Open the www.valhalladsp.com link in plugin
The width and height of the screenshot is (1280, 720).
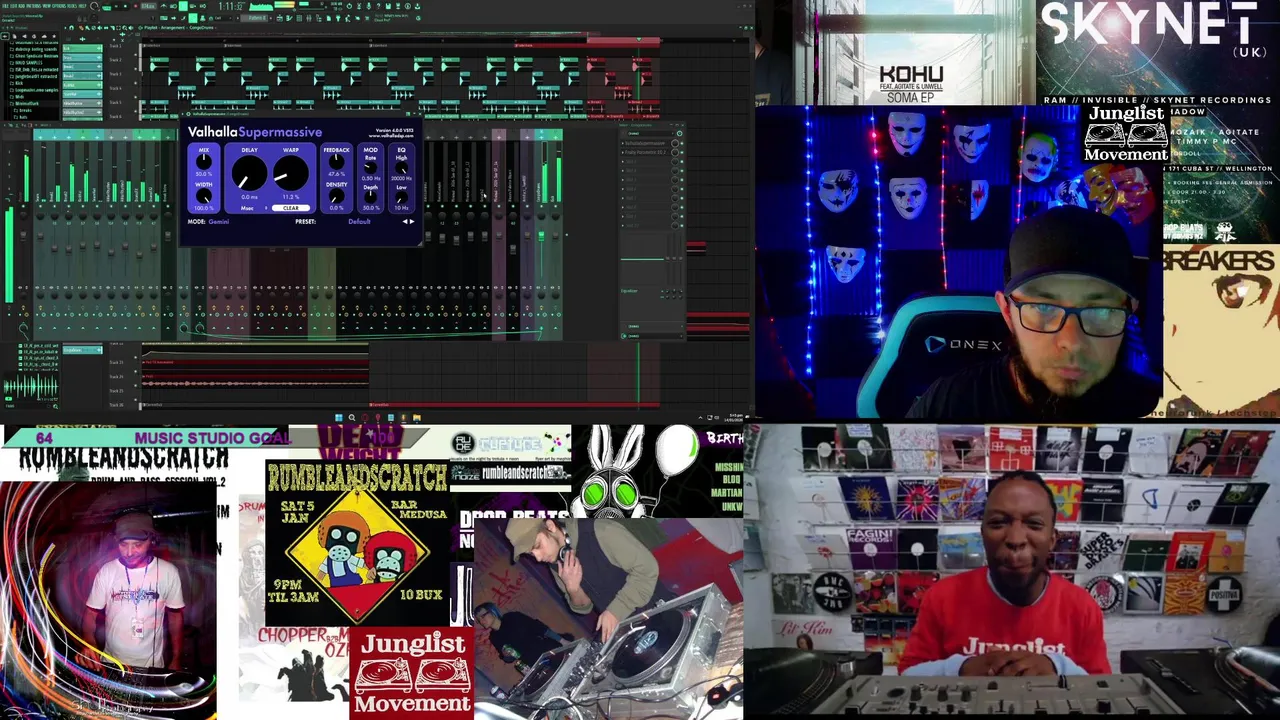tap(391, 136)
